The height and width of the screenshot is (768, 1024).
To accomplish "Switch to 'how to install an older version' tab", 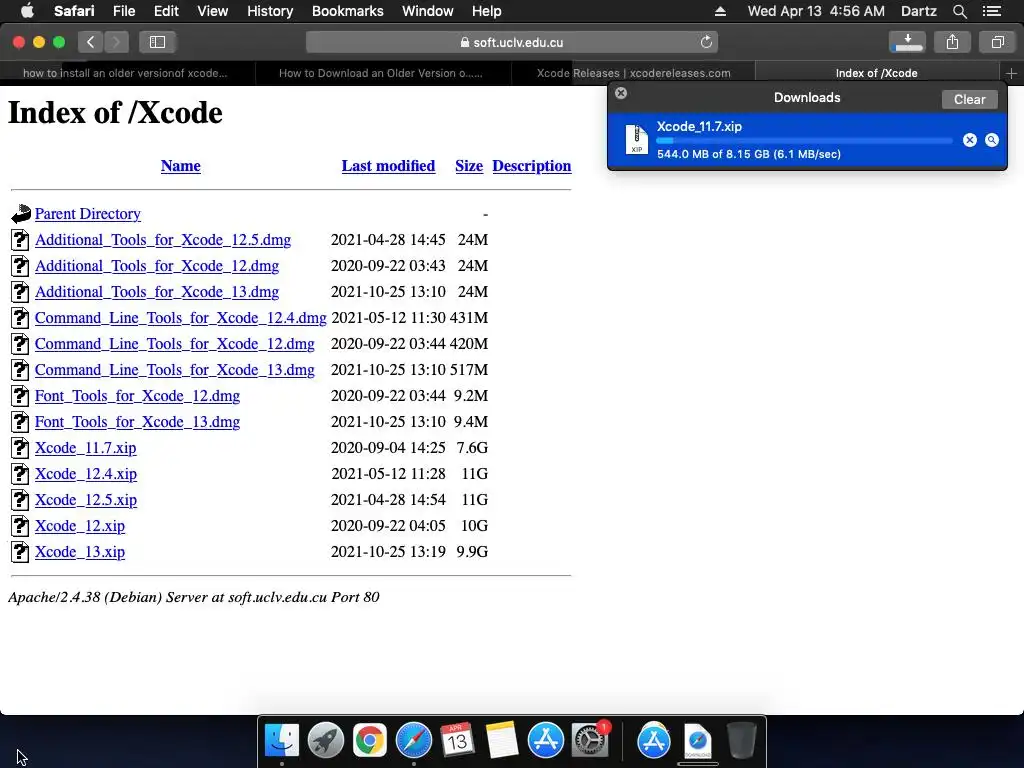I will click(x=125, y=74).
